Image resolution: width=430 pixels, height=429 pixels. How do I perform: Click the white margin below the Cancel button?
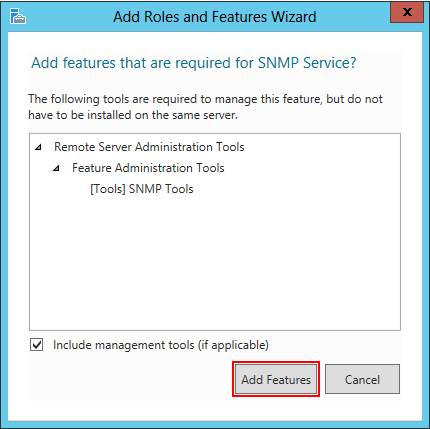coord(362,410)
